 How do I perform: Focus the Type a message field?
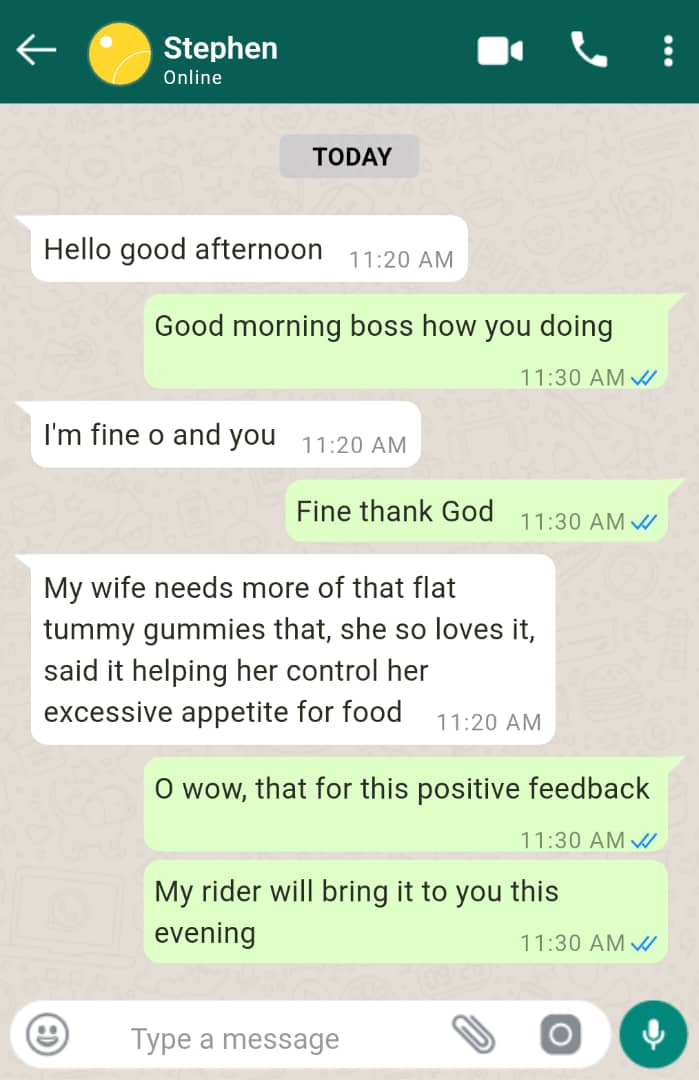click(275, 1039)
